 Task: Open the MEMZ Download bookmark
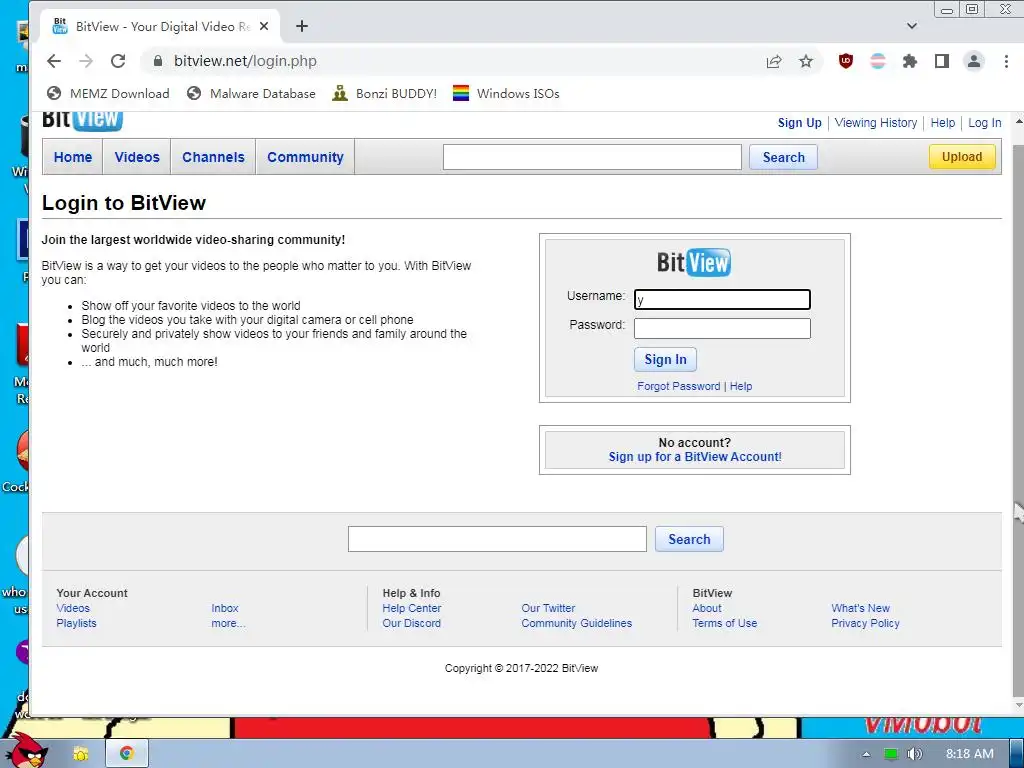(x=108, y=93)
